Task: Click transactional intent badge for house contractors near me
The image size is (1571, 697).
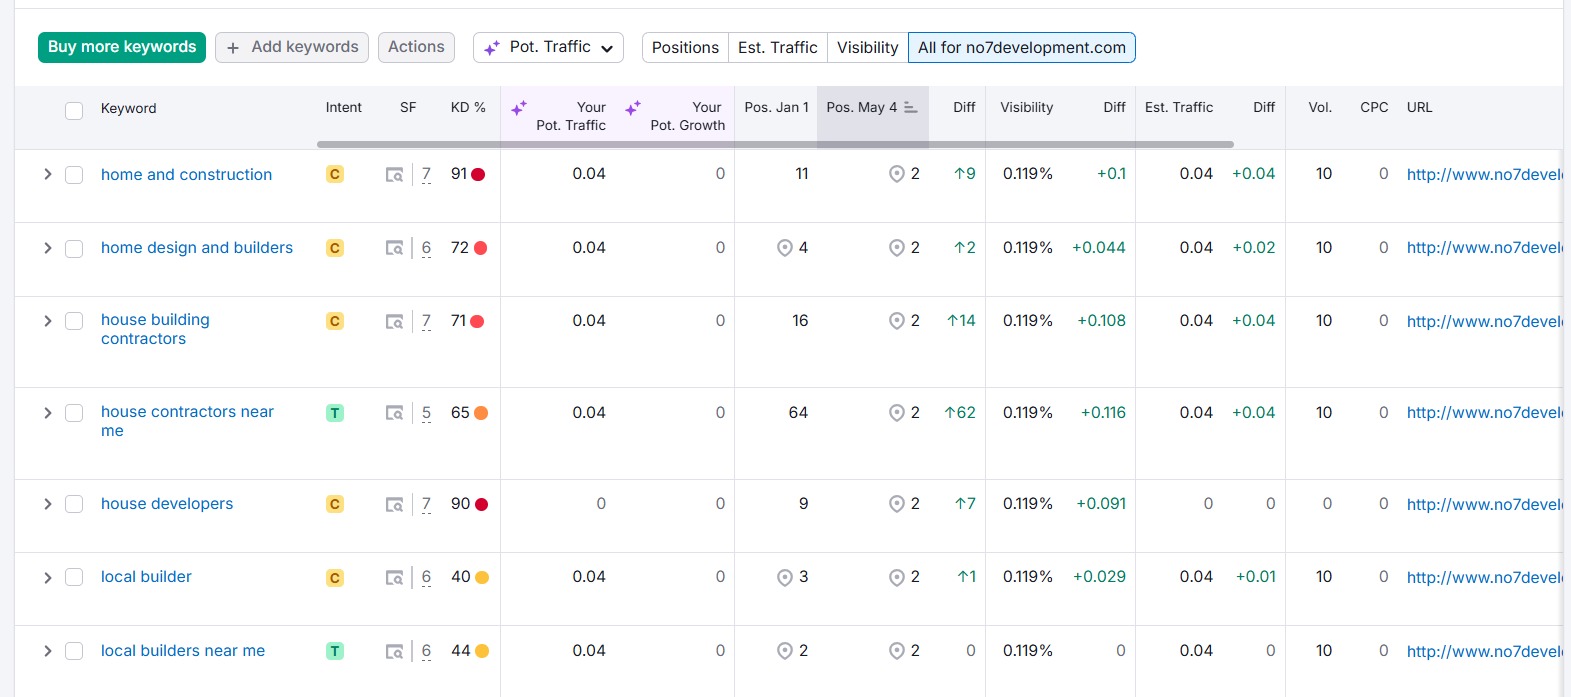Action: point(335,413)
